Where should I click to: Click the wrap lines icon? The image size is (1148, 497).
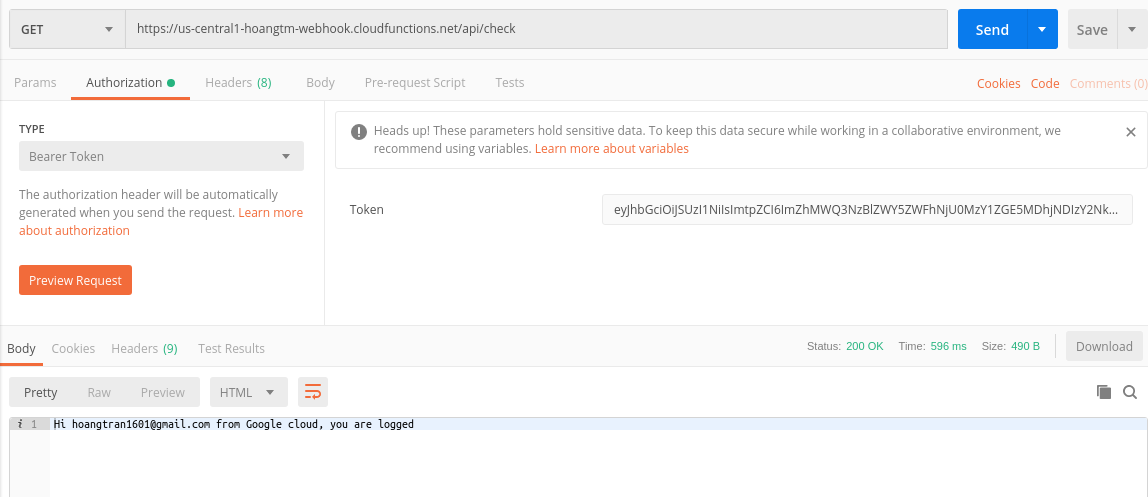(x=313, y=392)
